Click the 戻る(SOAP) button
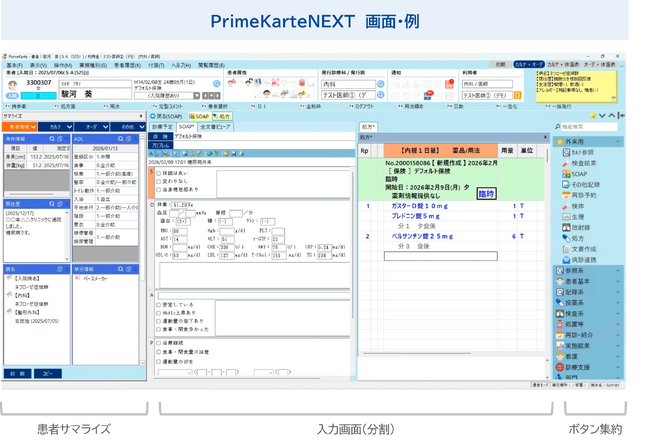Screen dimensions: 650x443 tap(166, 116)
